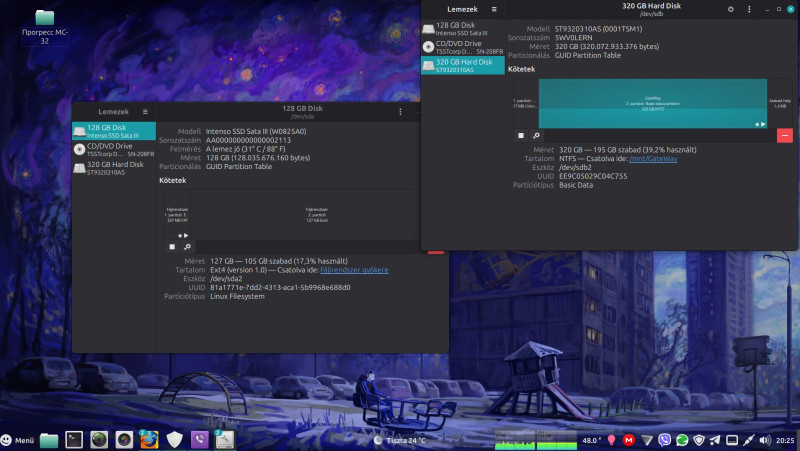Select CD/DVD Drive in 320 GB window sidebar
Screen dimensions: 800x451
tap(463, 47)
